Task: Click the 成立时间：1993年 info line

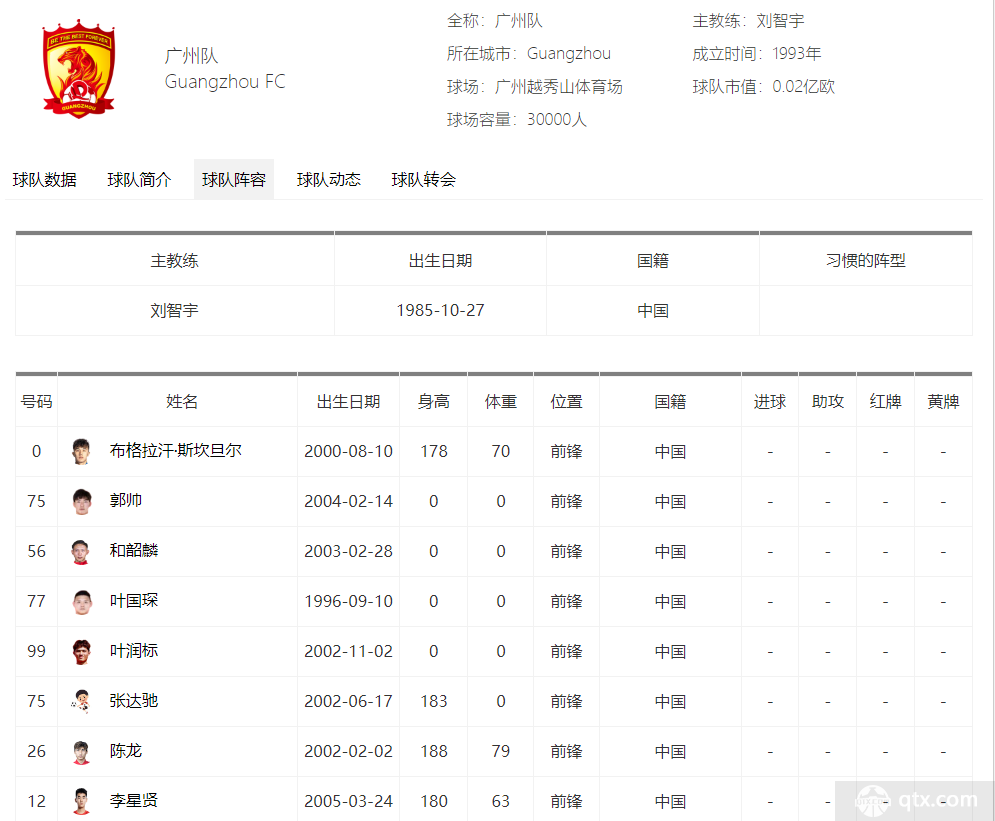Action: click(x=756, y=54)
